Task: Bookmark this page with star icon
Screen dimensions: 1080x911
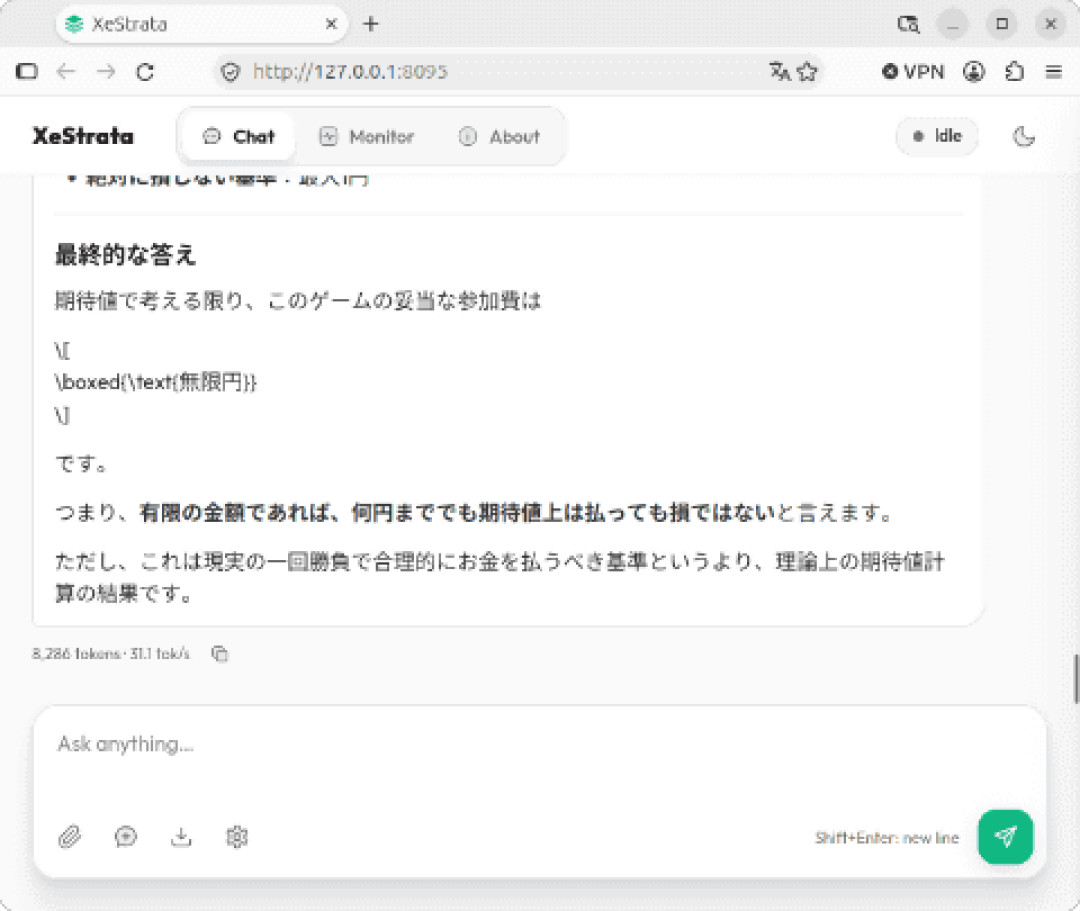Action: coord(807,72)
